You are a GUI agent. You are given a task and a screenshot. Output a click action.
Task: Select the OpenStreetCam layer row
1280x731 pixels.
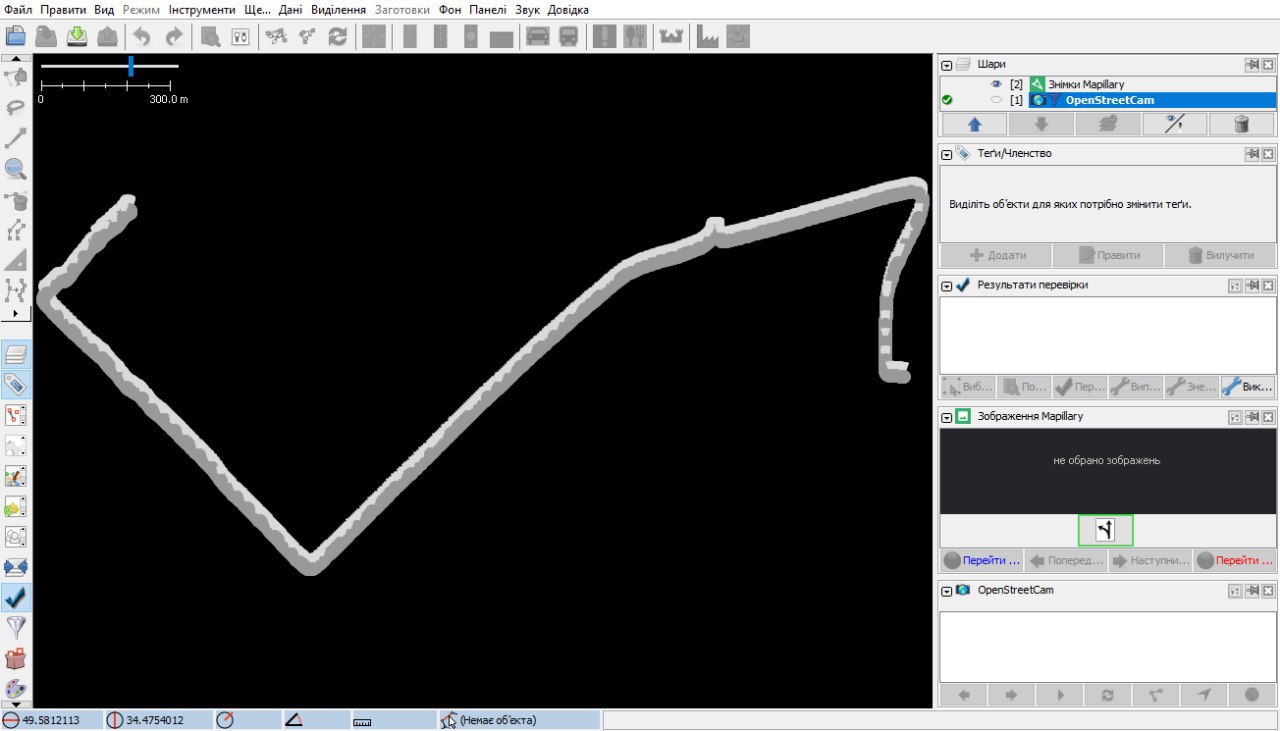click(x=1108, y=100)
